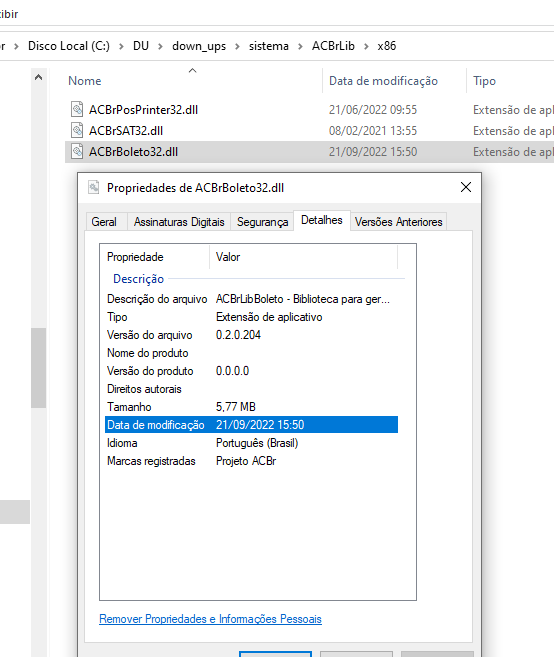Select Versão do arquivo row
The width and height of the screenshot is (554, 657).
click(x=251, y=335)
